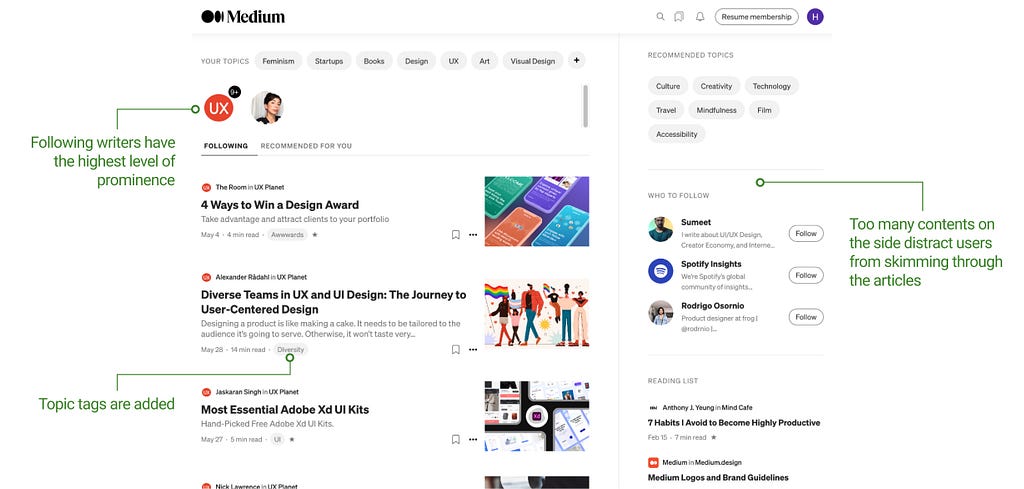The width and height of the screenshot is (1024, 489).
Task: Follow Spotify Insights
Action: click(806, 276)
